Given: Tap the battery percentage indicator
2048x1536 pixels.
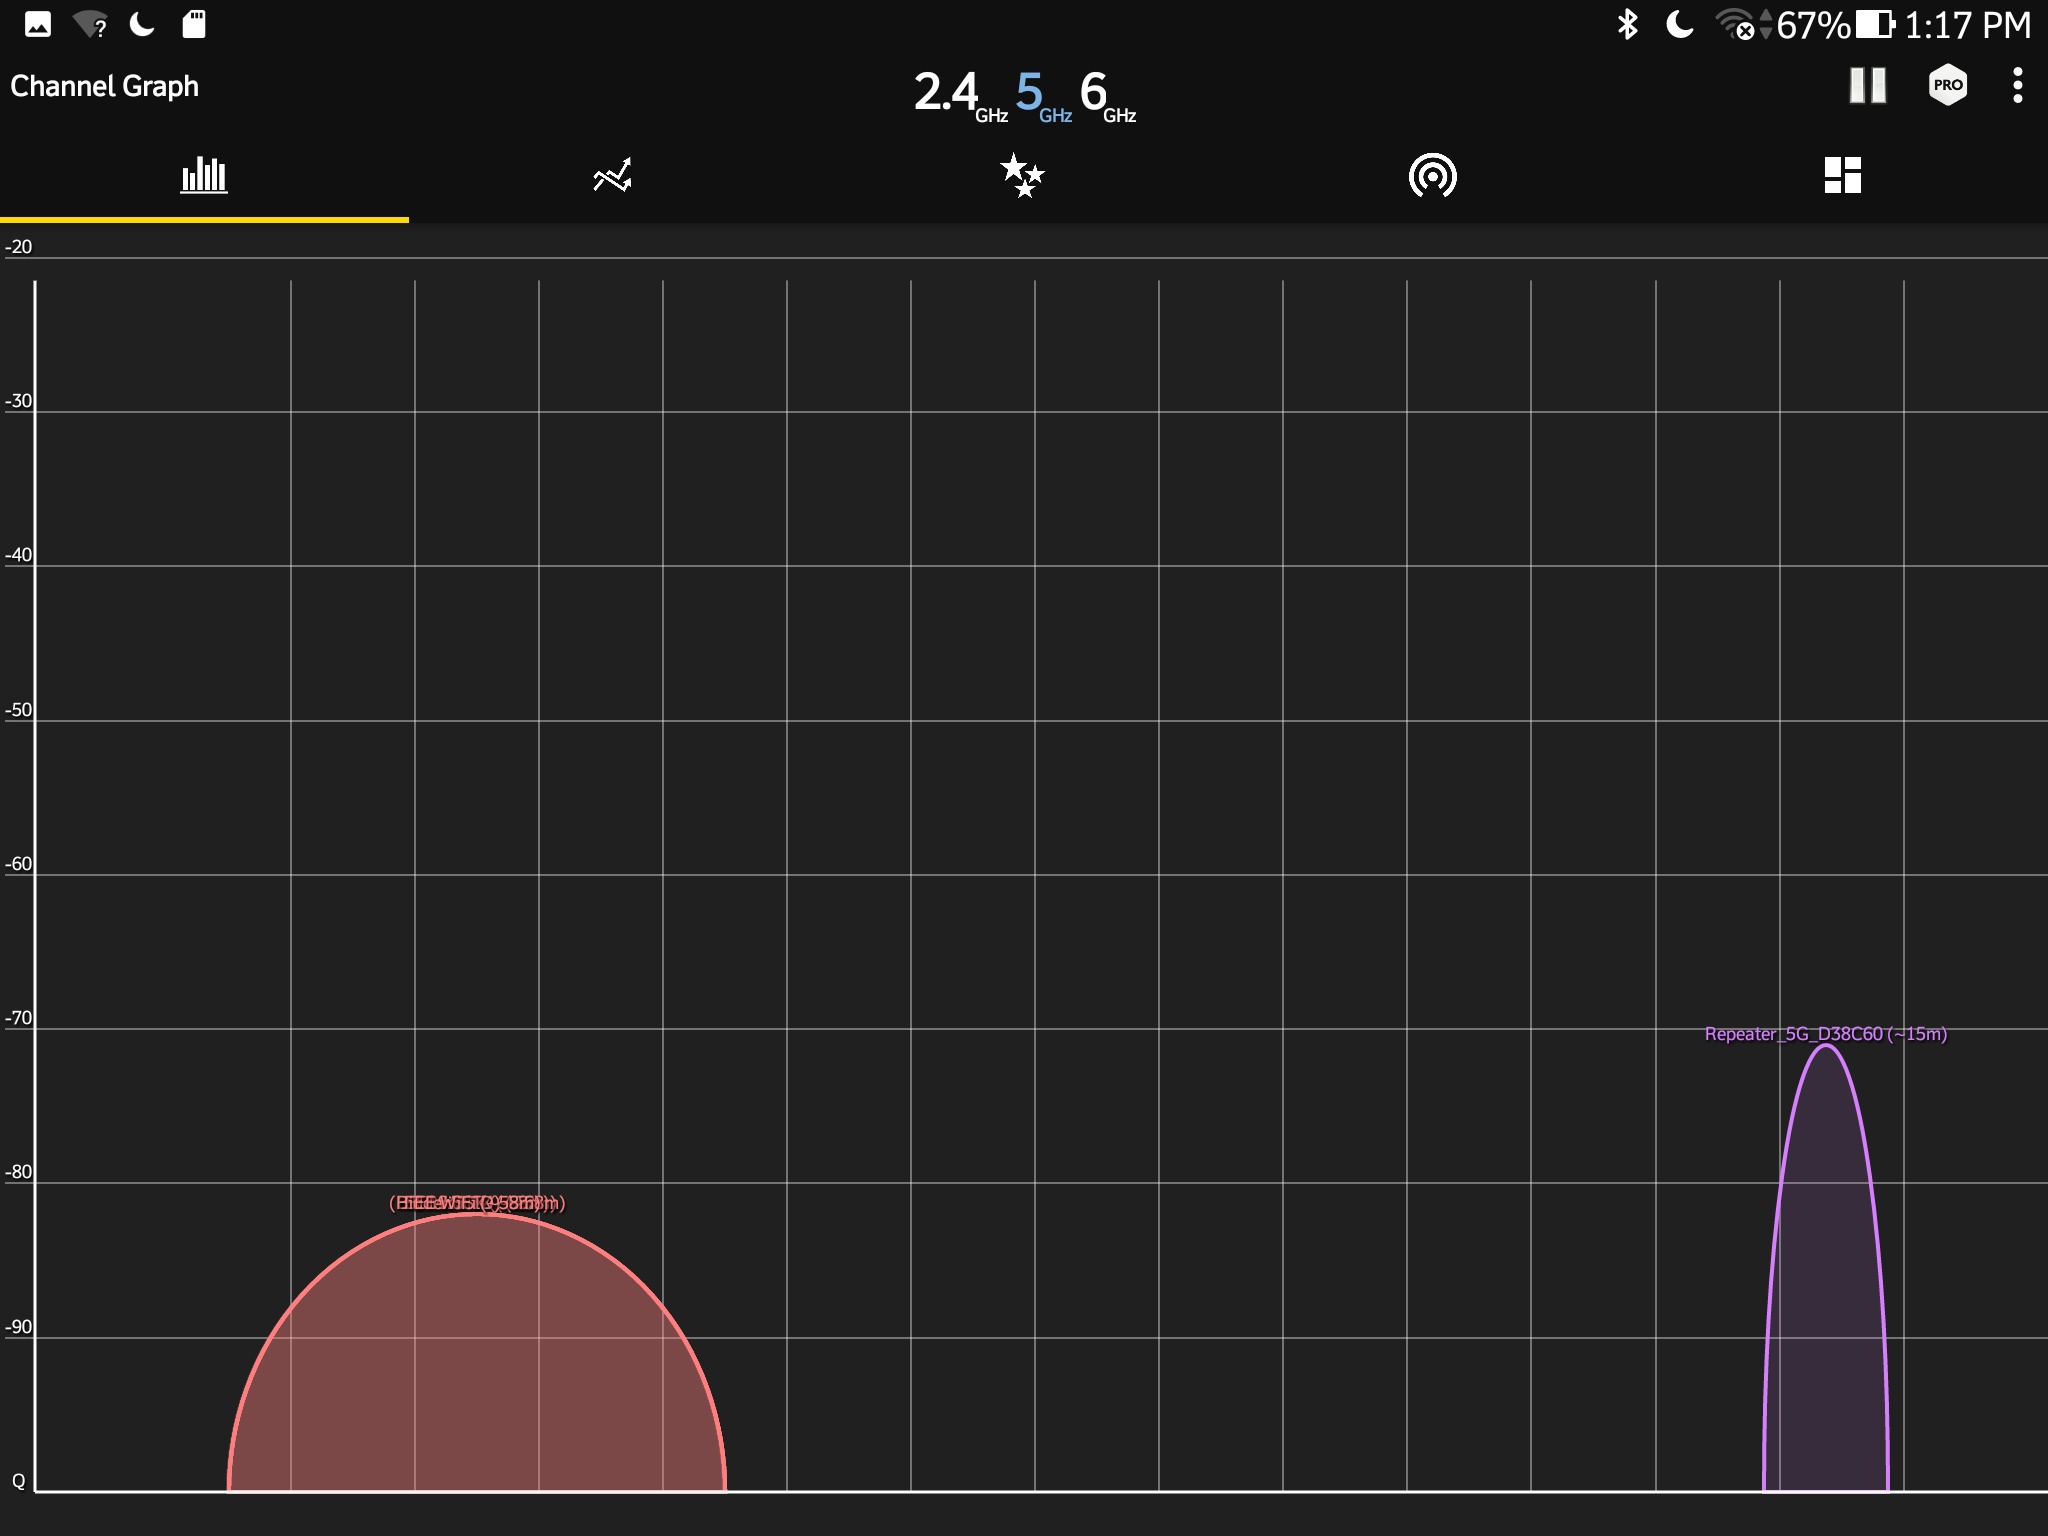Looking at the screenshot, I should pos(1813,25).
